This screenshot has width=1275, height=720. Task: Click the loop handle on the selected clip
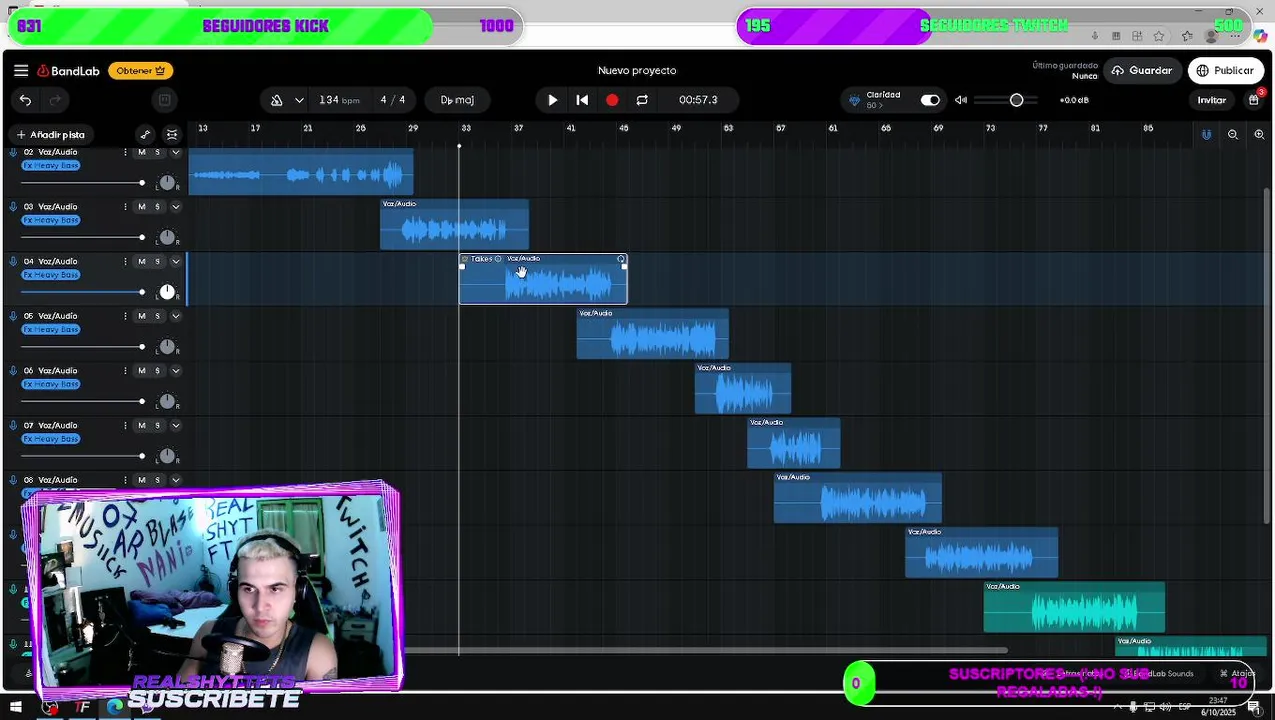click(621, 259)
